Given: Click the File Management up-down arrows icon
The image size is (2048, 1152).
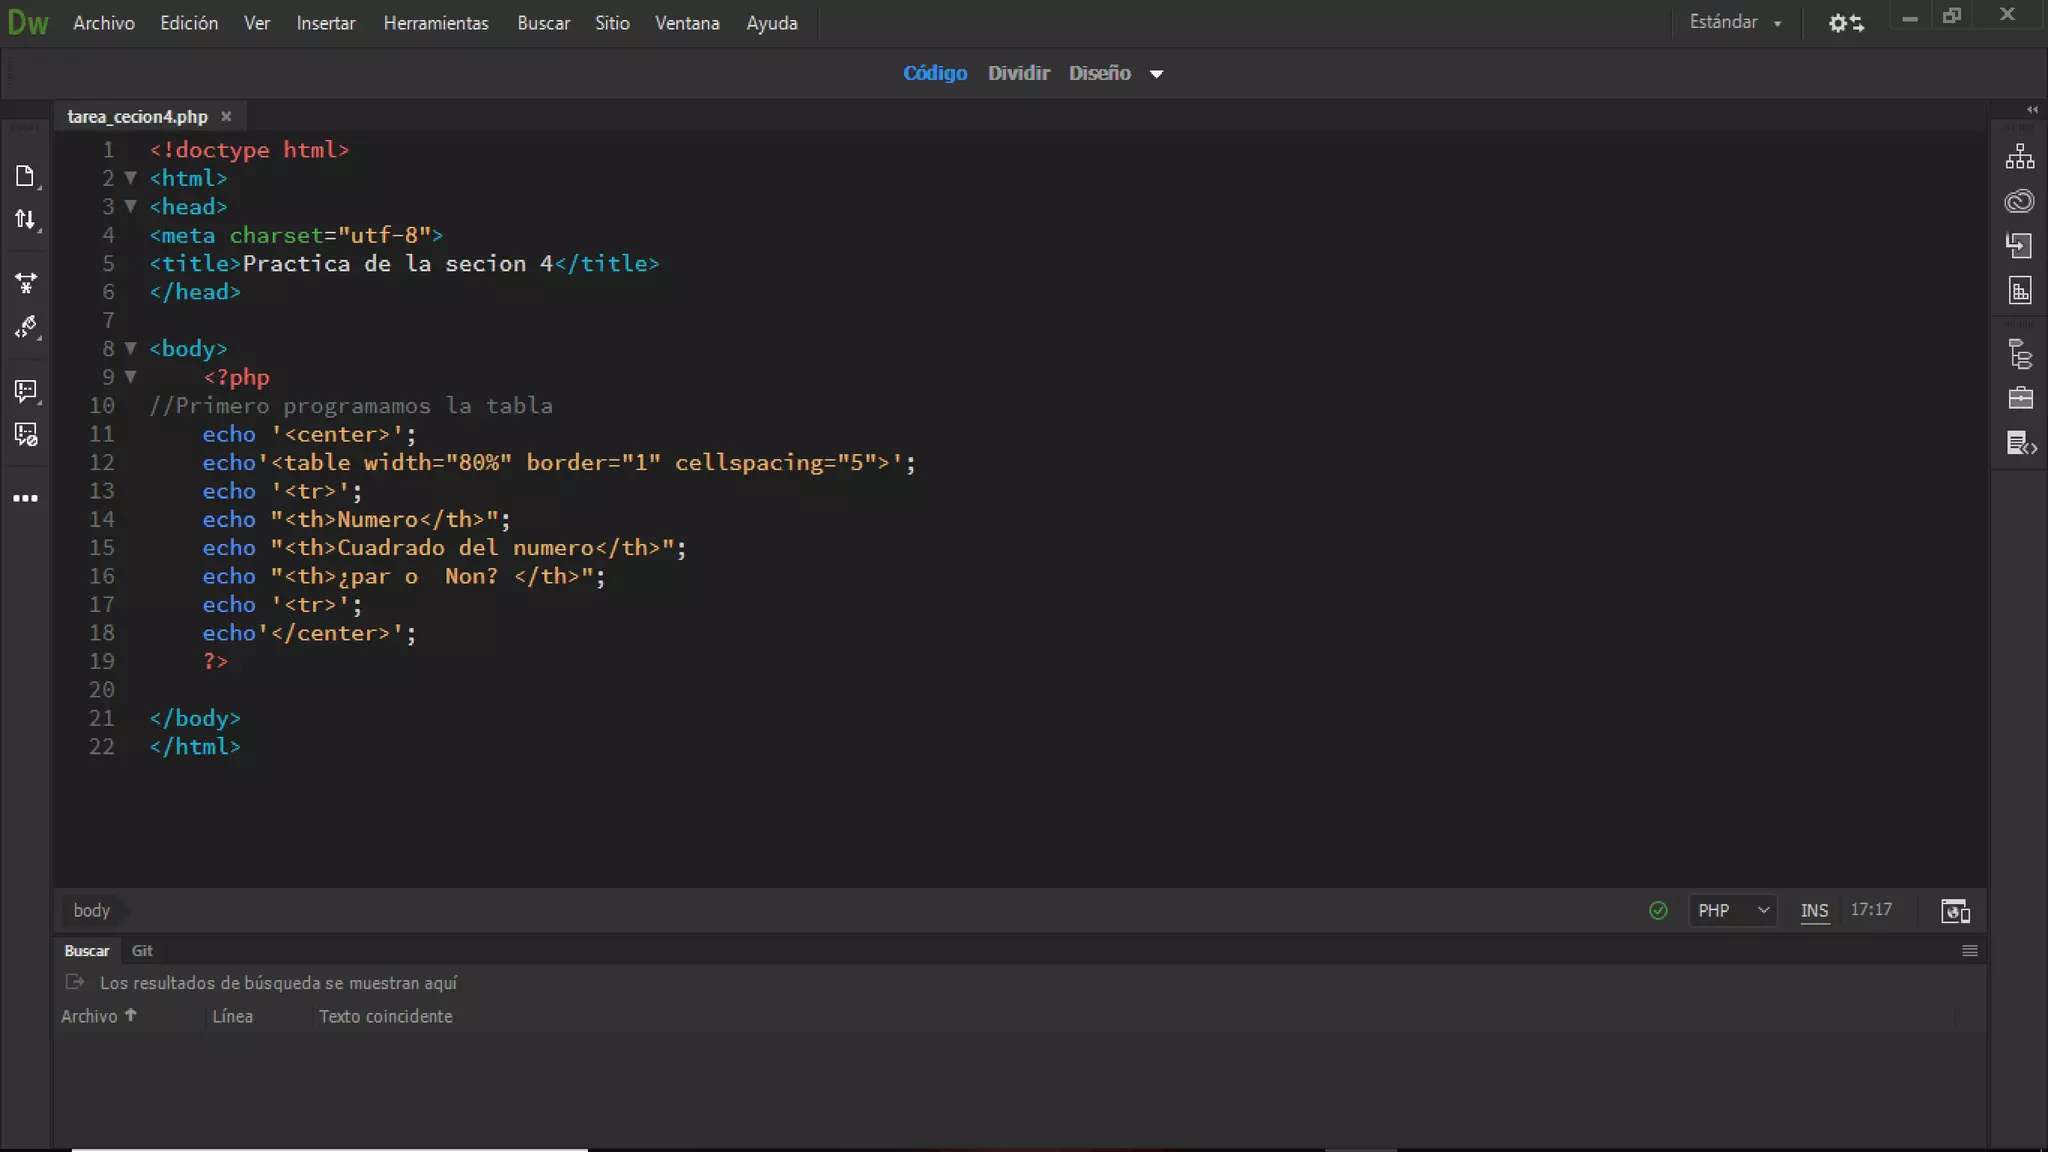Looking at the screenshot, I should 25,220.
